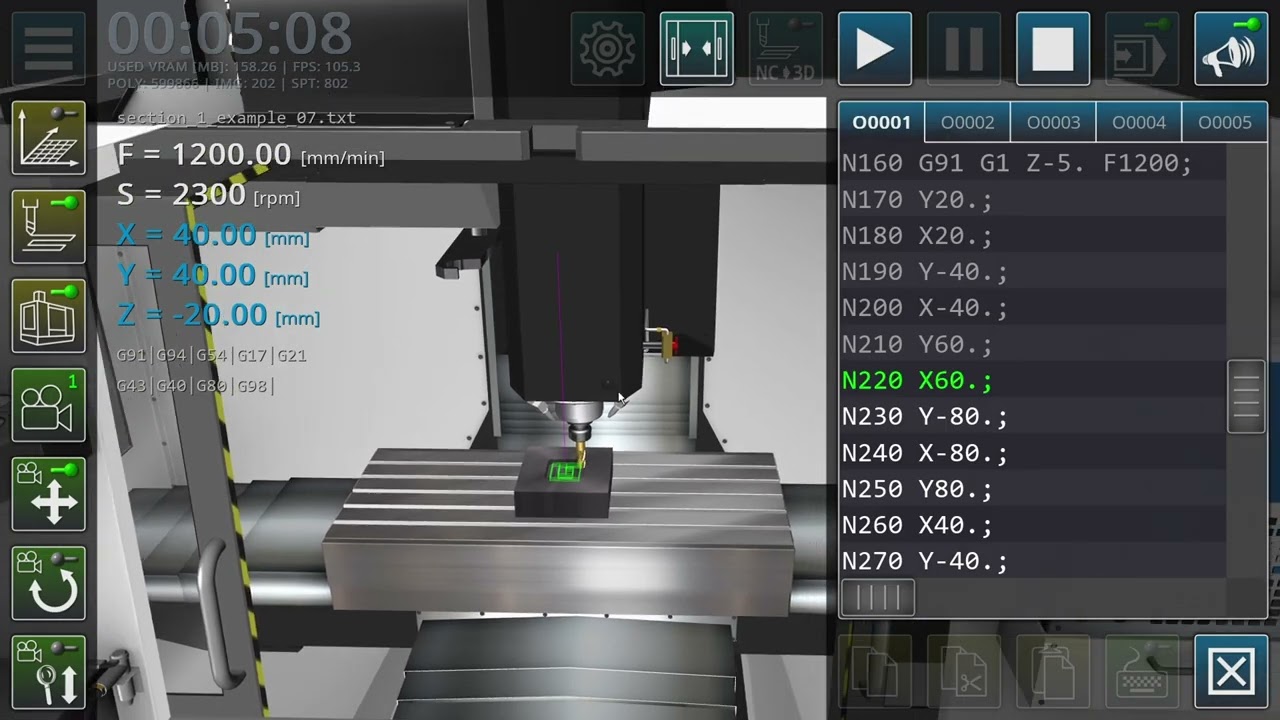
Task: Enable the camera zoom mode icon
Action: [x=48, y=672]
